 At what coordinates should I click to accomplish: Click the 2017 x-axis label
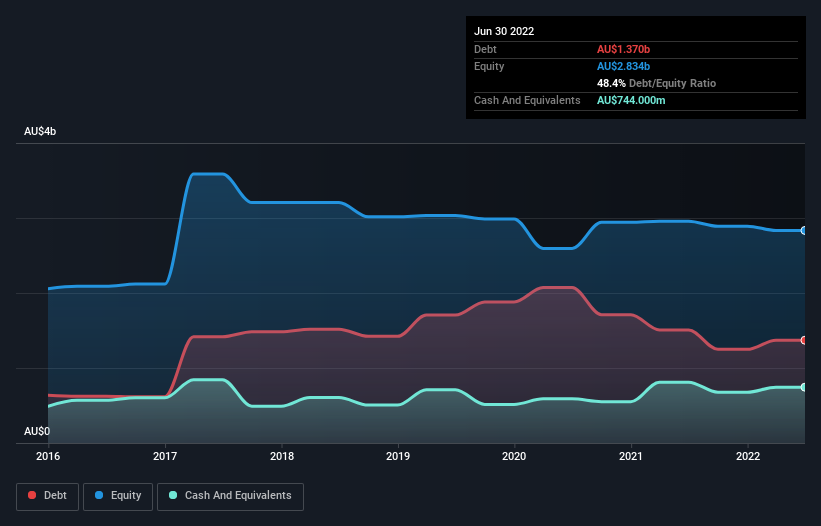click(165, 456)
